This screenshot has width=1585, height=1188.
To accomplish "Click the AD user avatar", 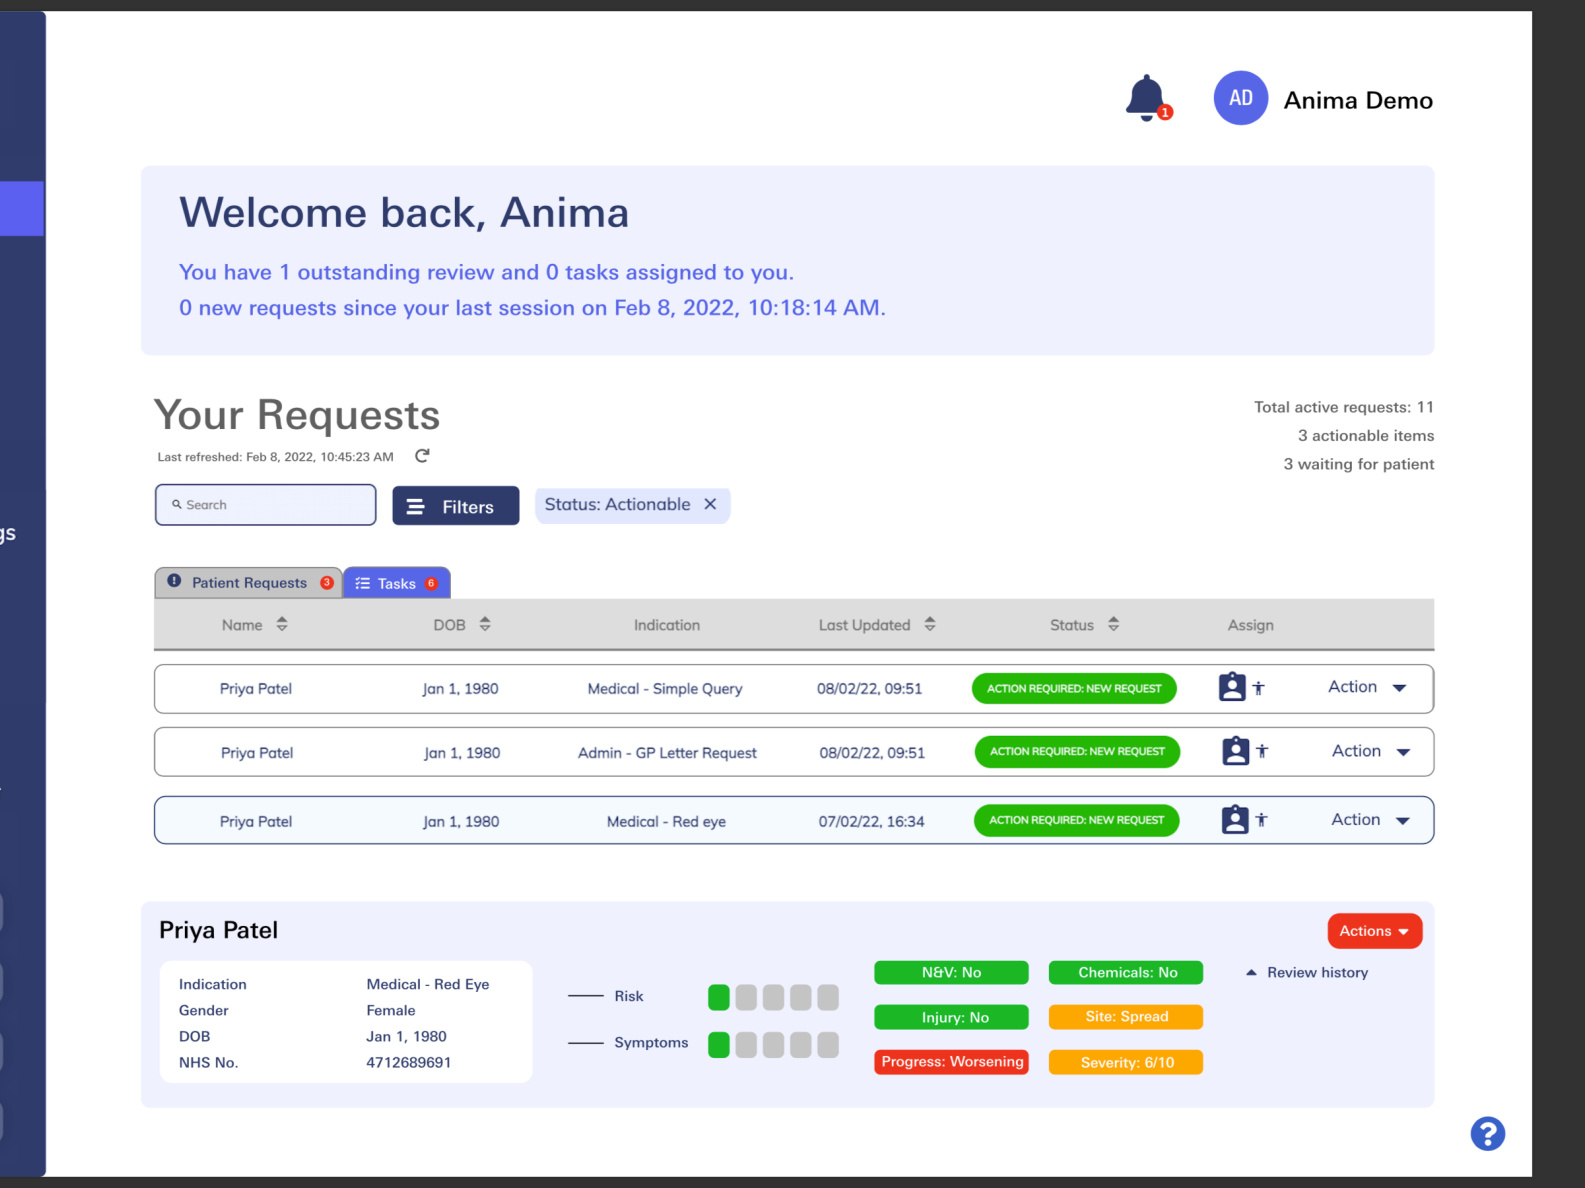I will click(1240, 98).
